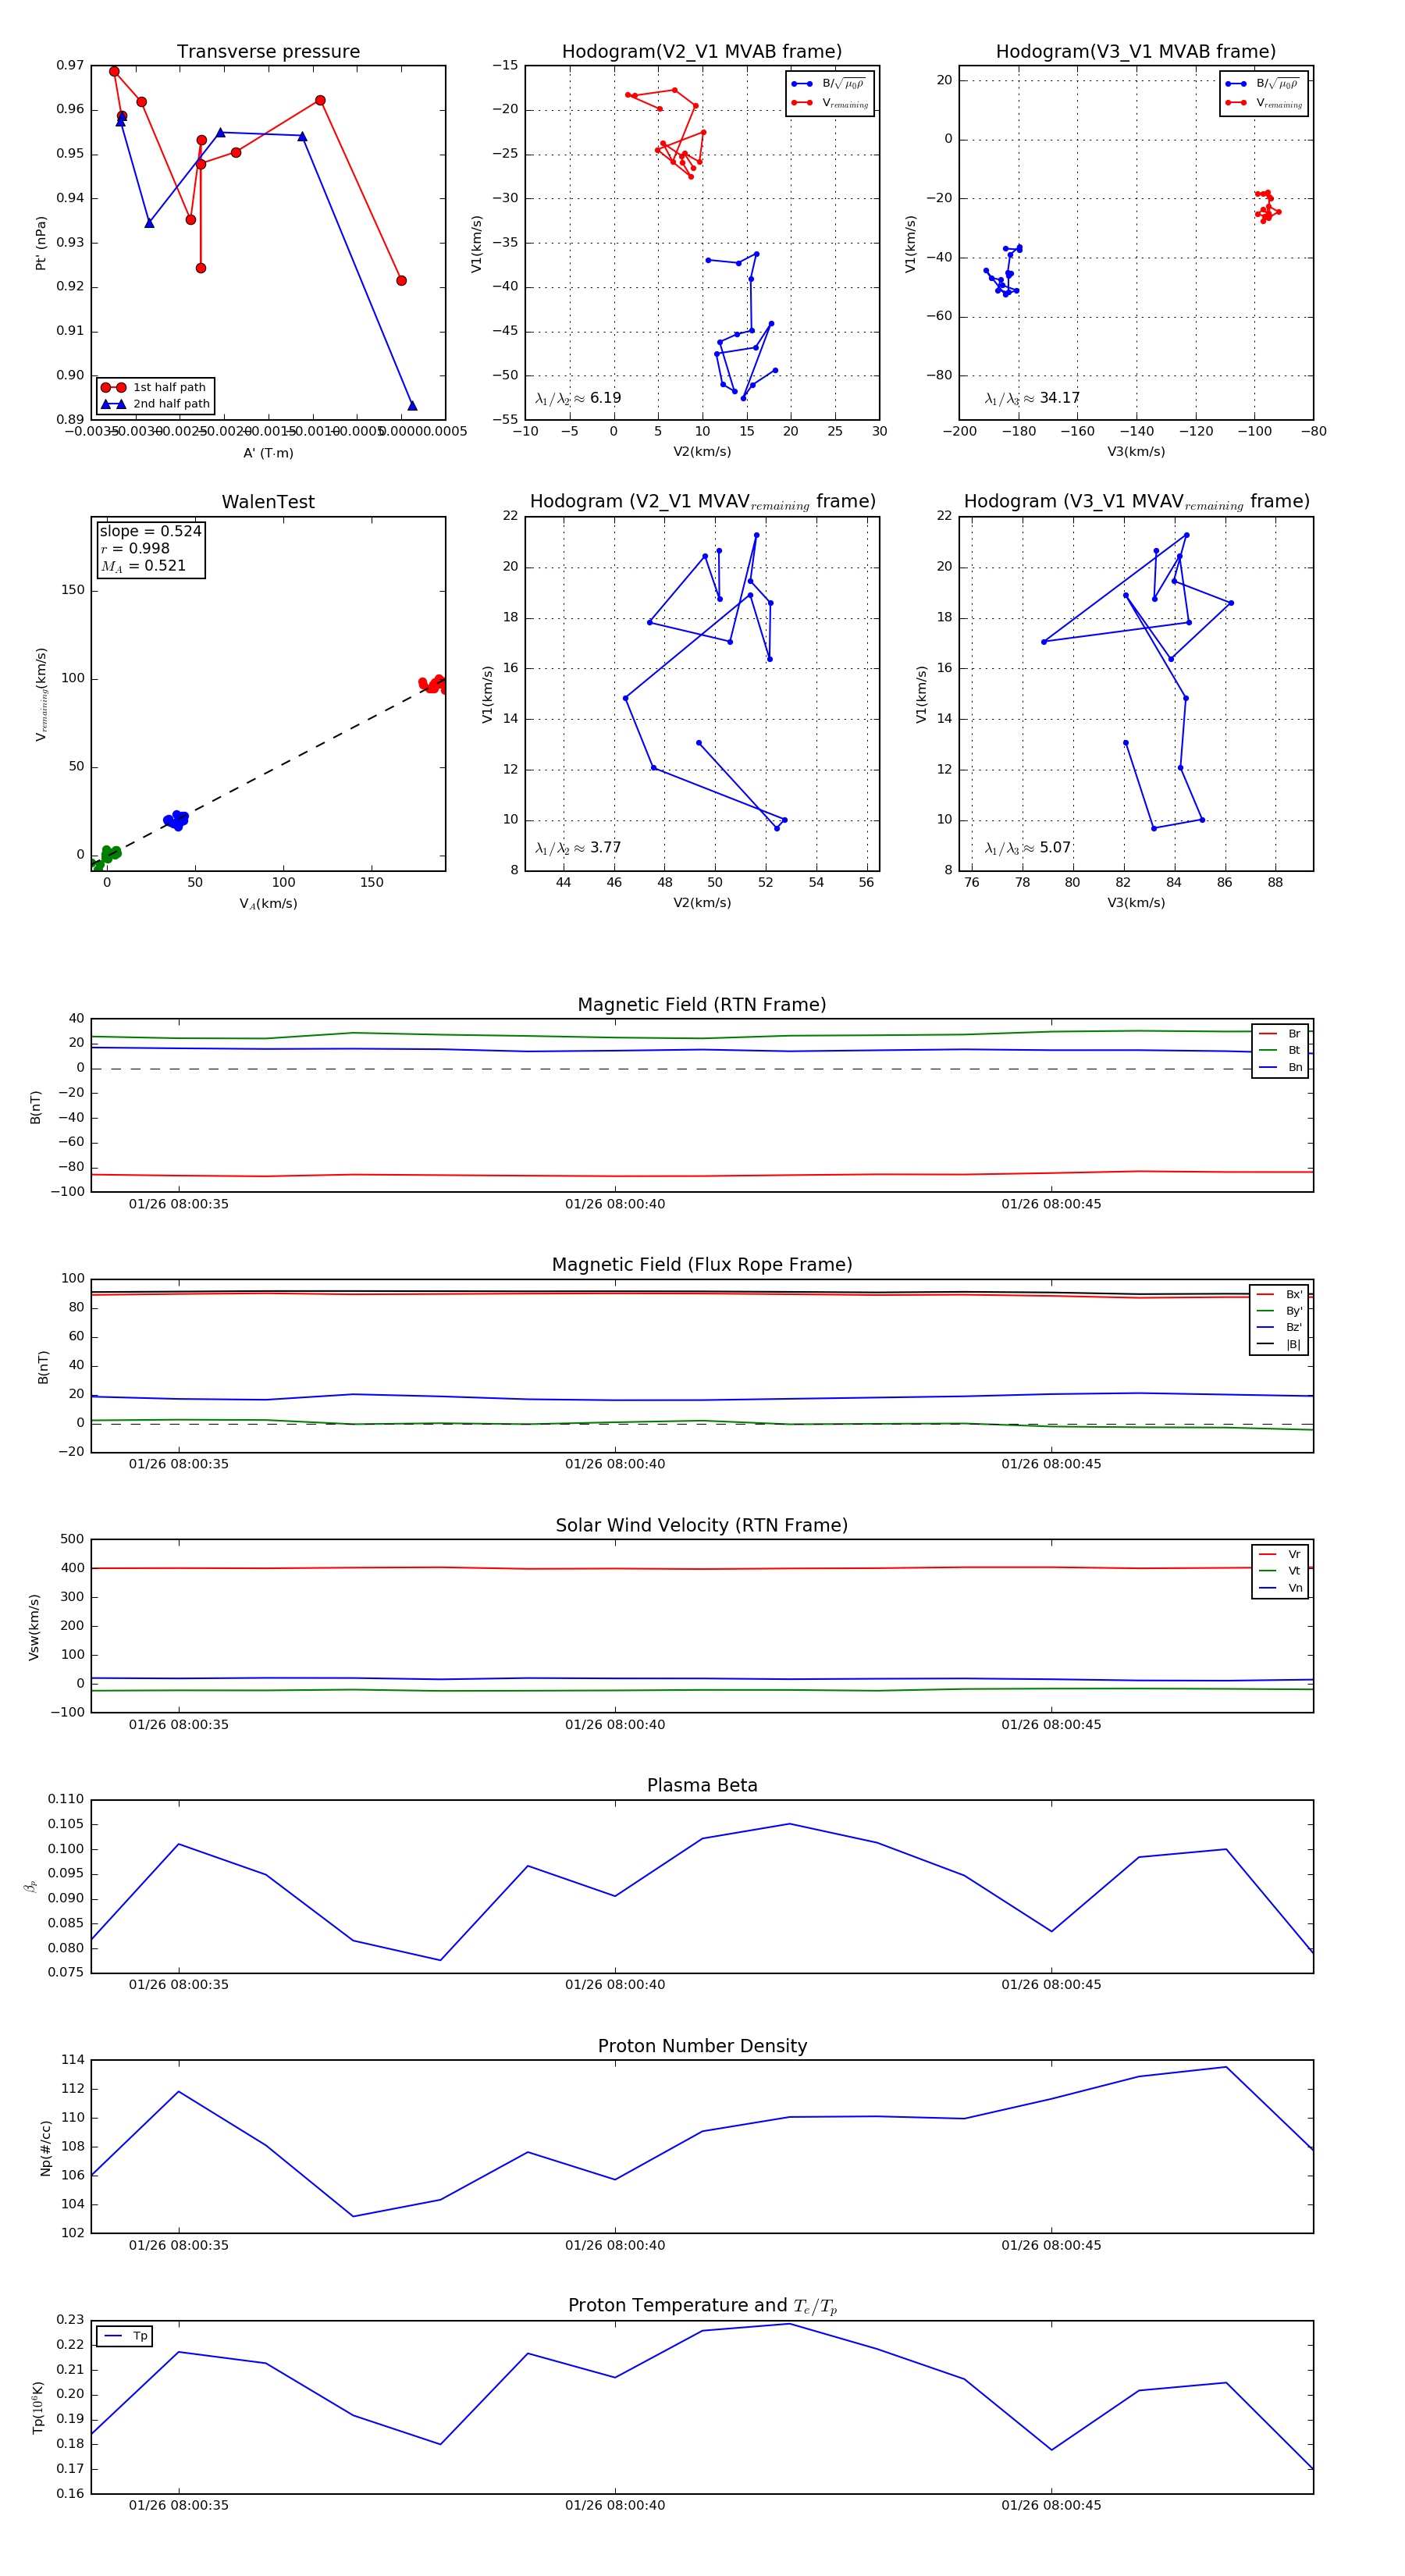
Task: Click 'Solar Wind Velocity (RTN Frame)' title
Action: (702, 1525)
